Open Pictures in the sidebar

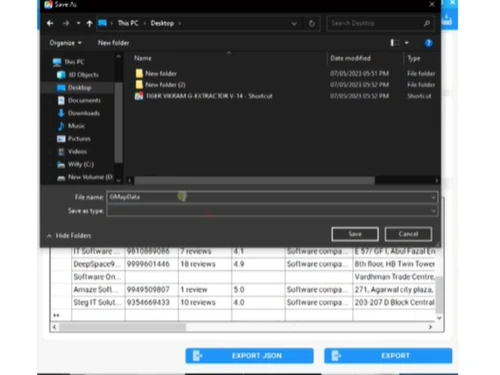point(74,139)
